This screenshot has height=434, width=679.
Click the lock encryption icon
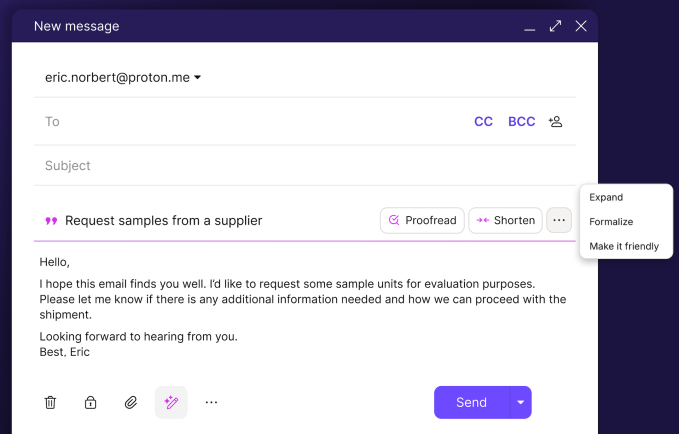91,402
